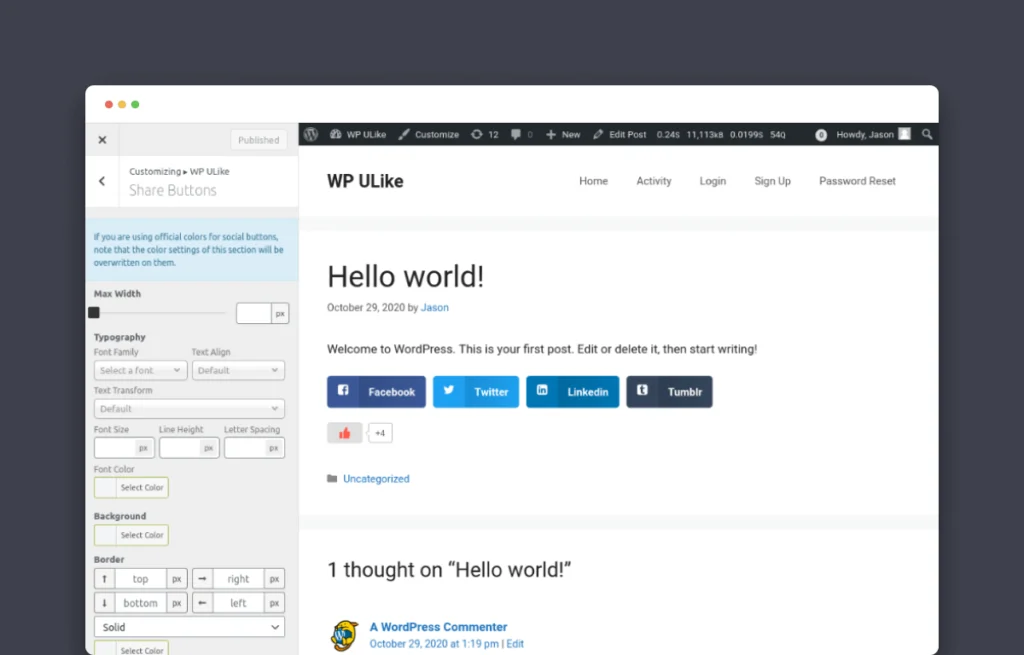Open Background Select Color picker

(131, 535)
